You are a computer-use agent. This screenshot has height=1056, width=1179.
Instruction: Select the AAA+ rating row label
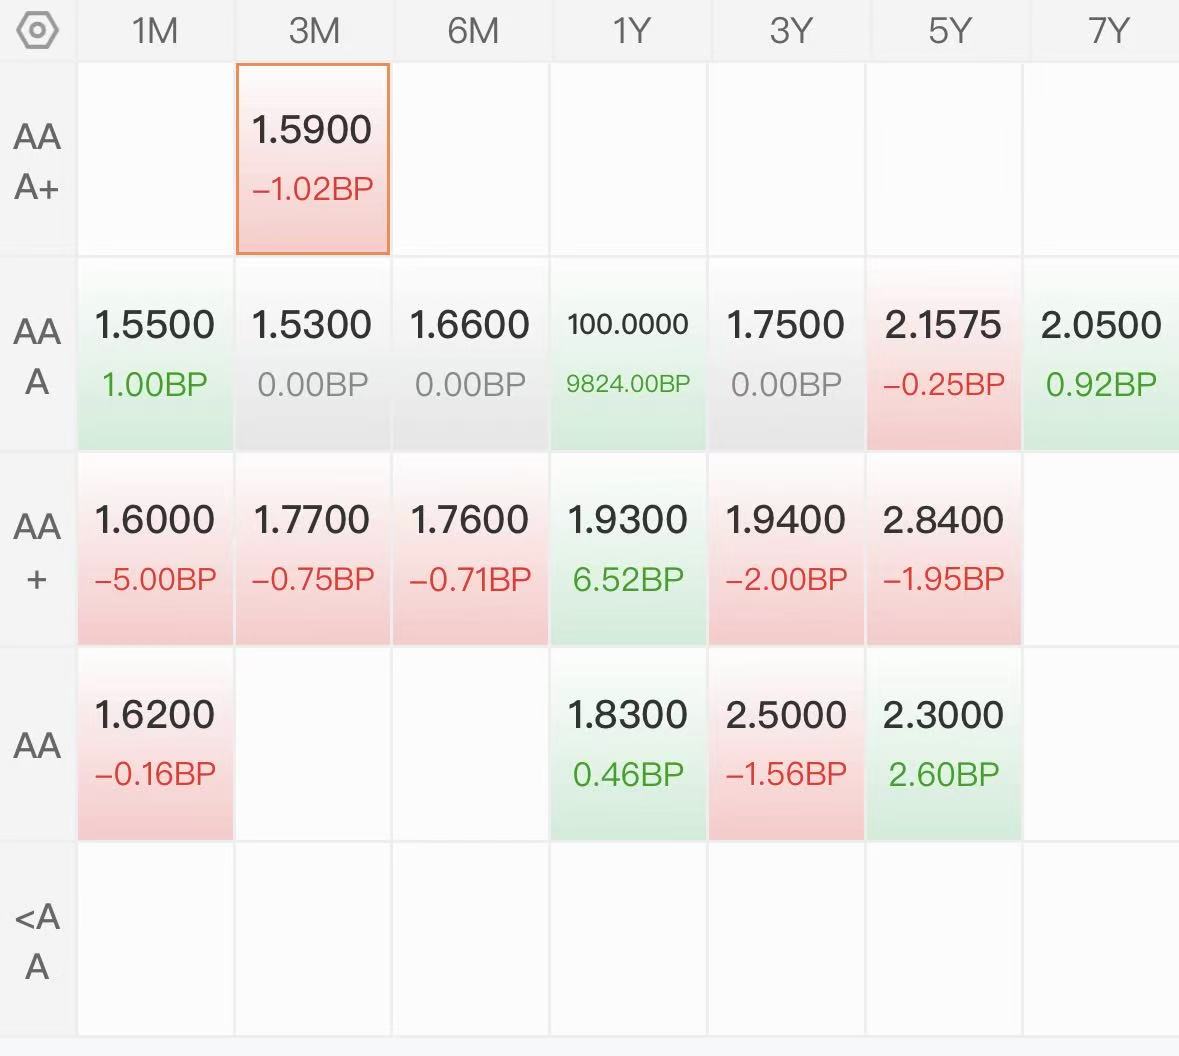tap(37, 160)
